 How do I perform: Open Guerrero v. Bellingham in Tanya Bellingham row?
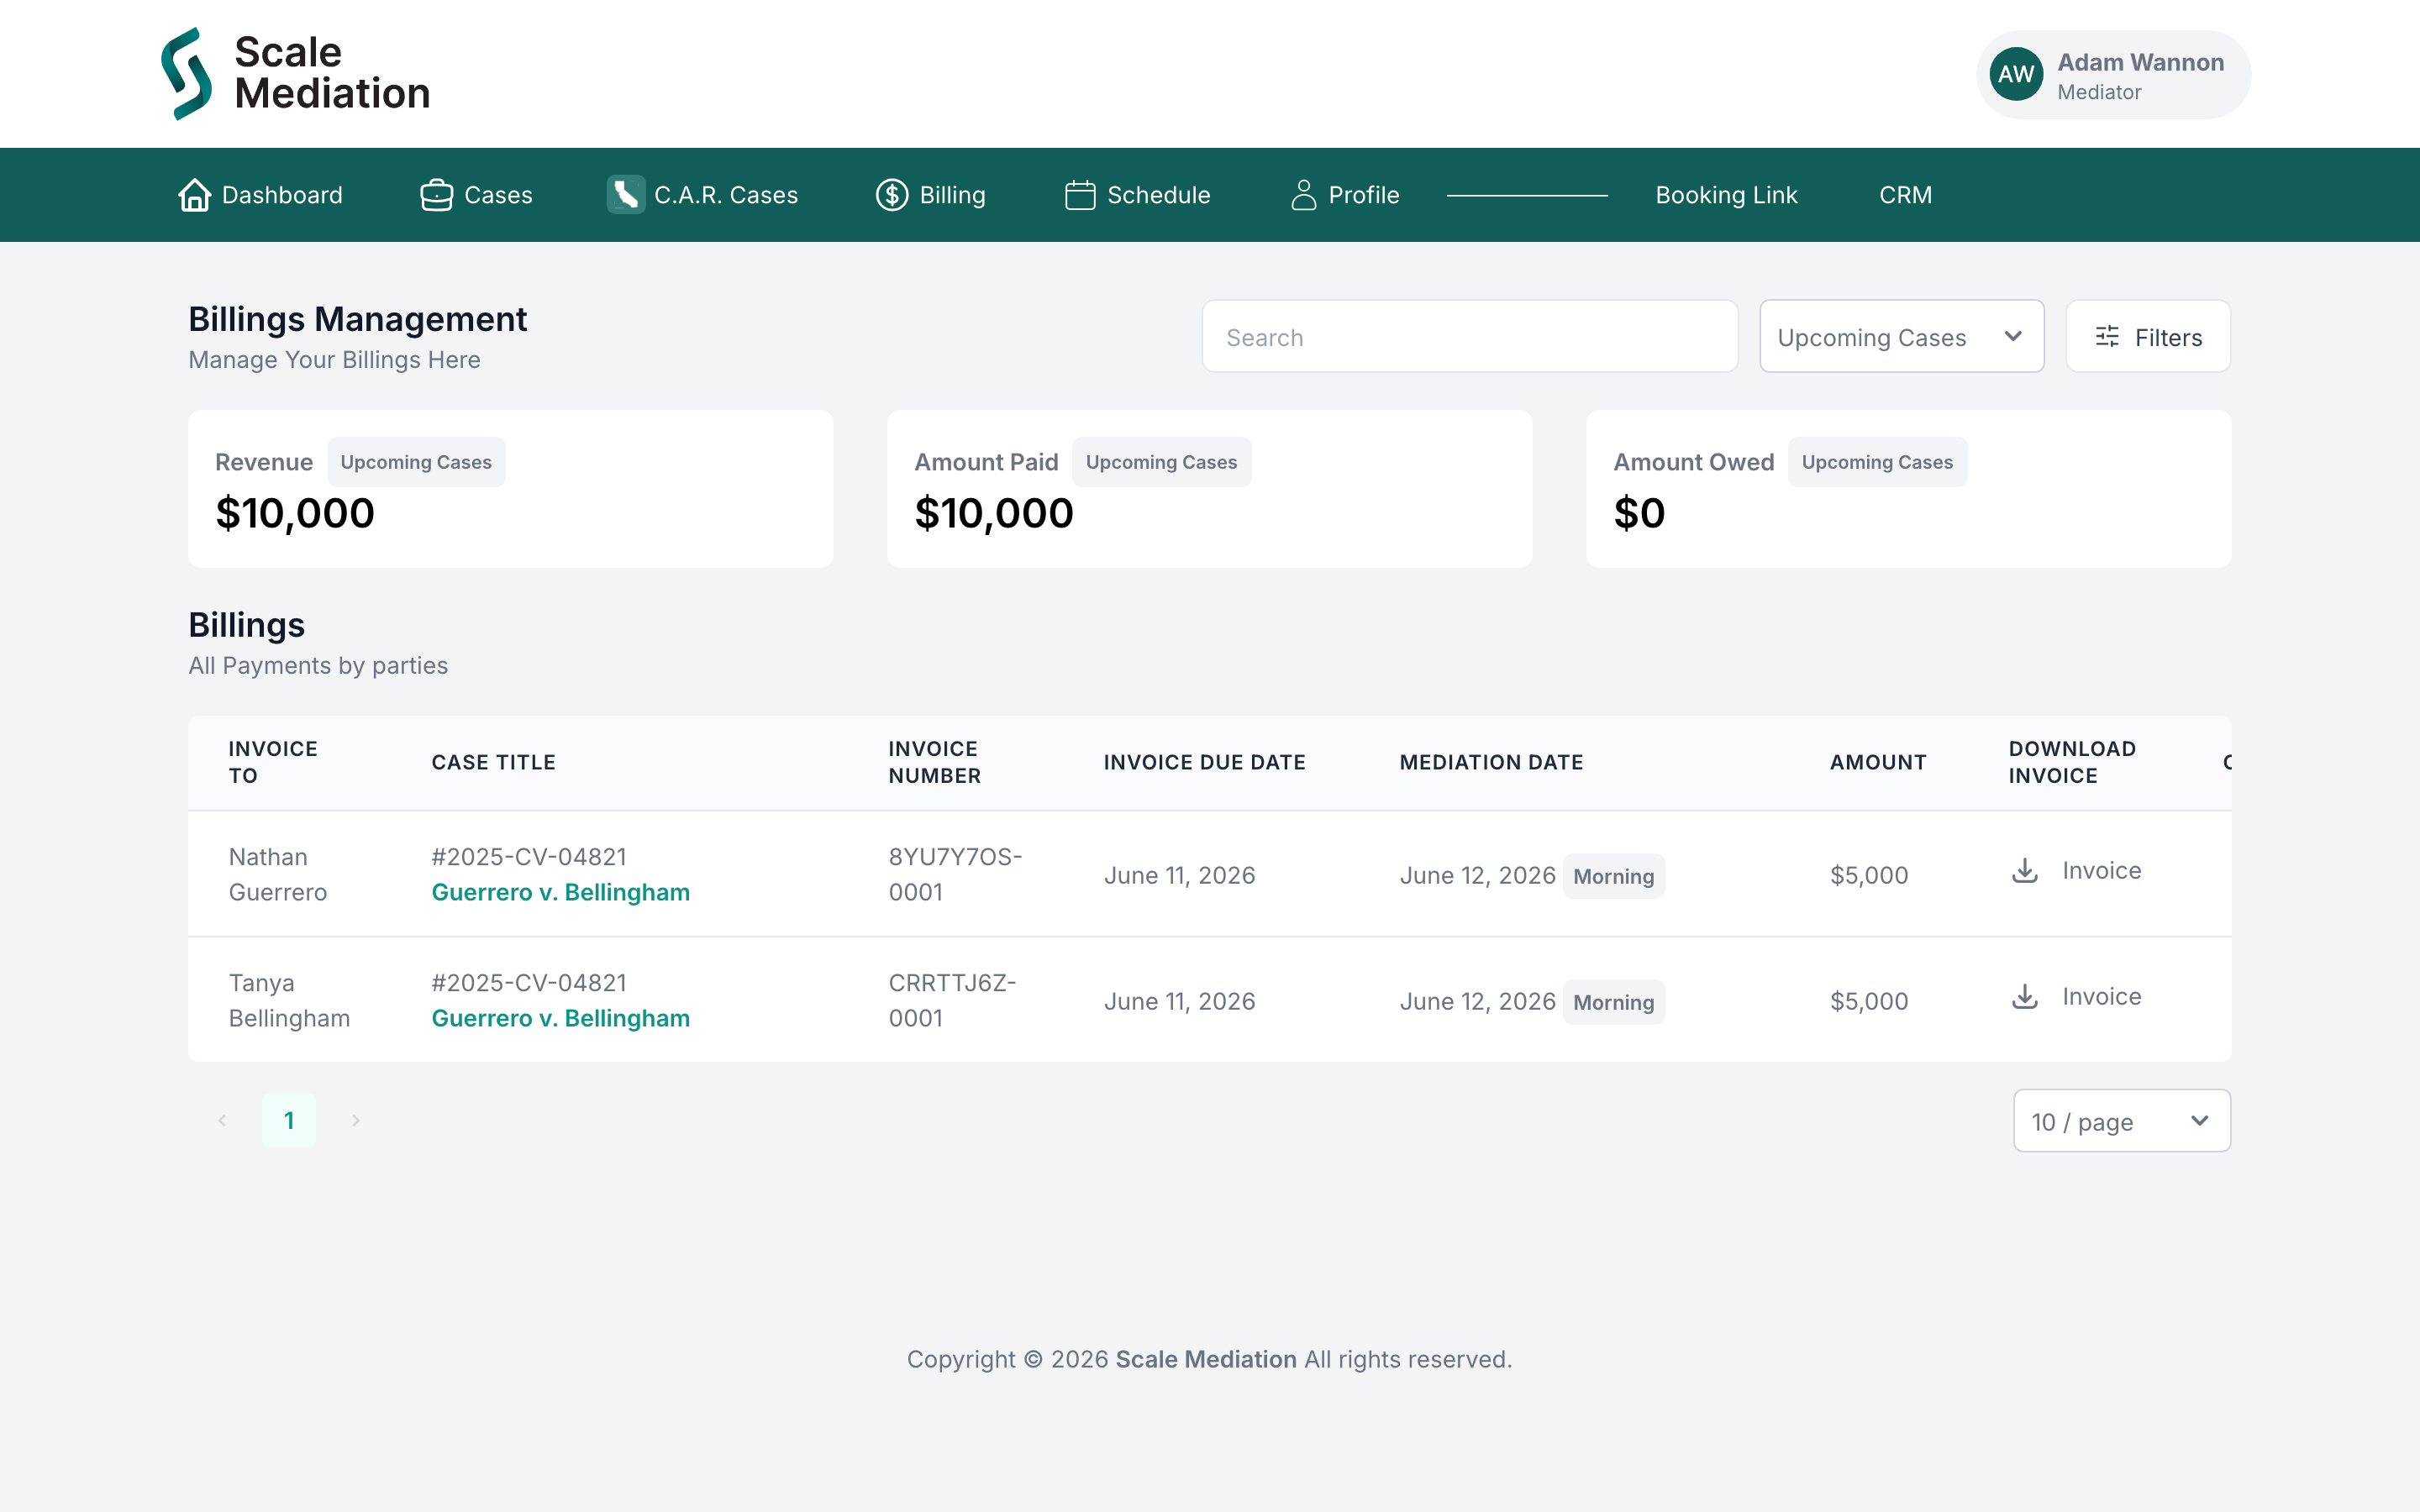(561, 1018)
